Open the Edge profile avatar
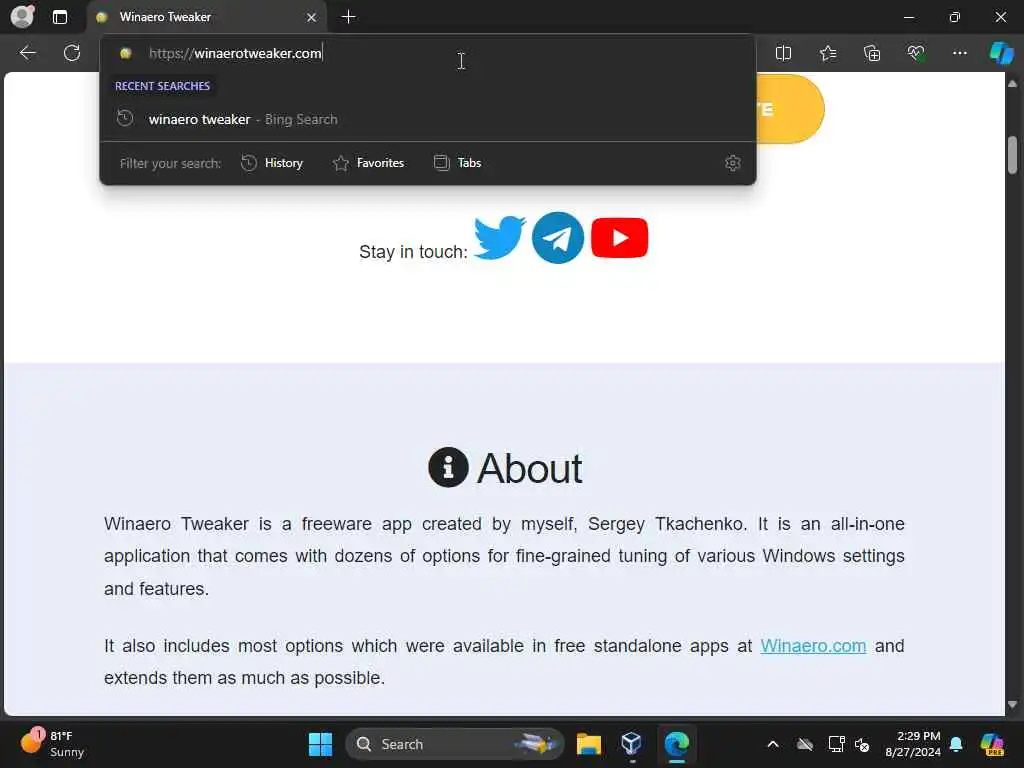This screenshot has width=1024, height=768. coord(22,16)
